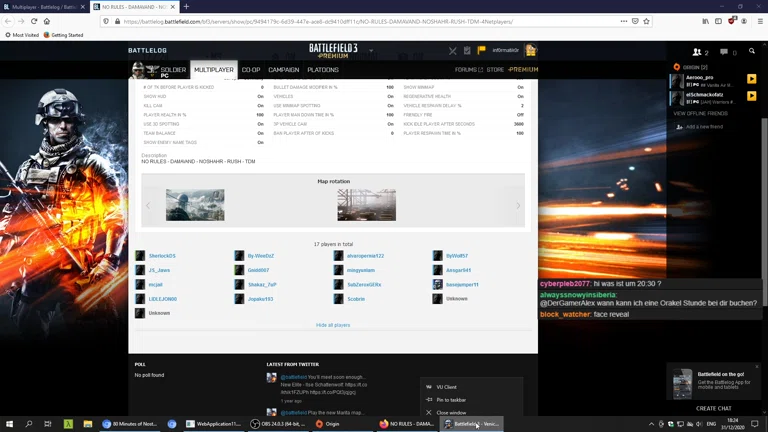
Task: Open player alvaropernia122 profile
Action: [365, 256]
